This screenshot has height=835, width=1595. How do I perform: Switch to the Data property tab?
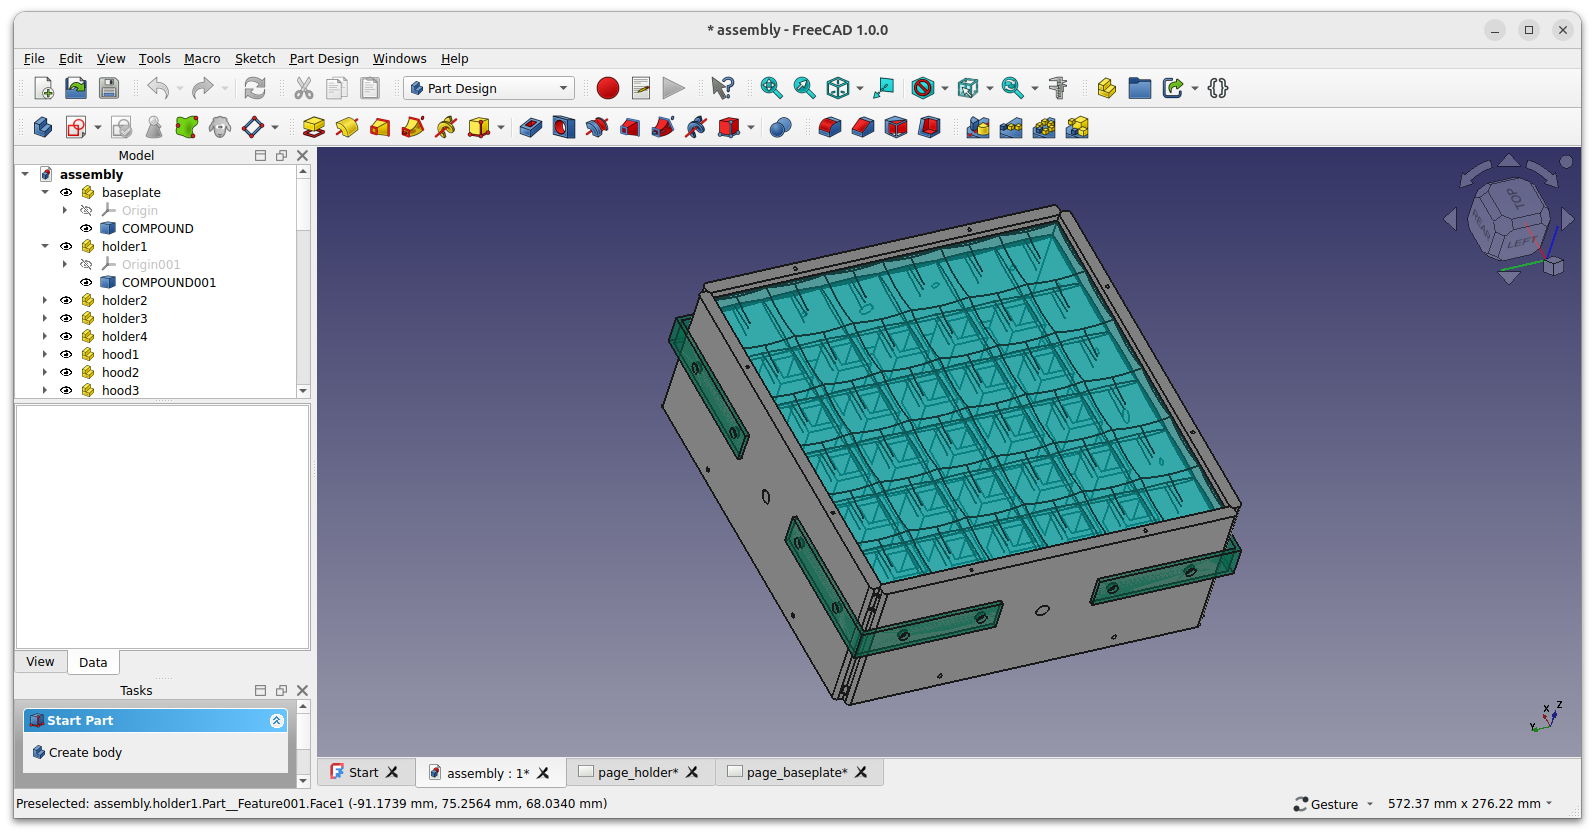pos(93,662)
